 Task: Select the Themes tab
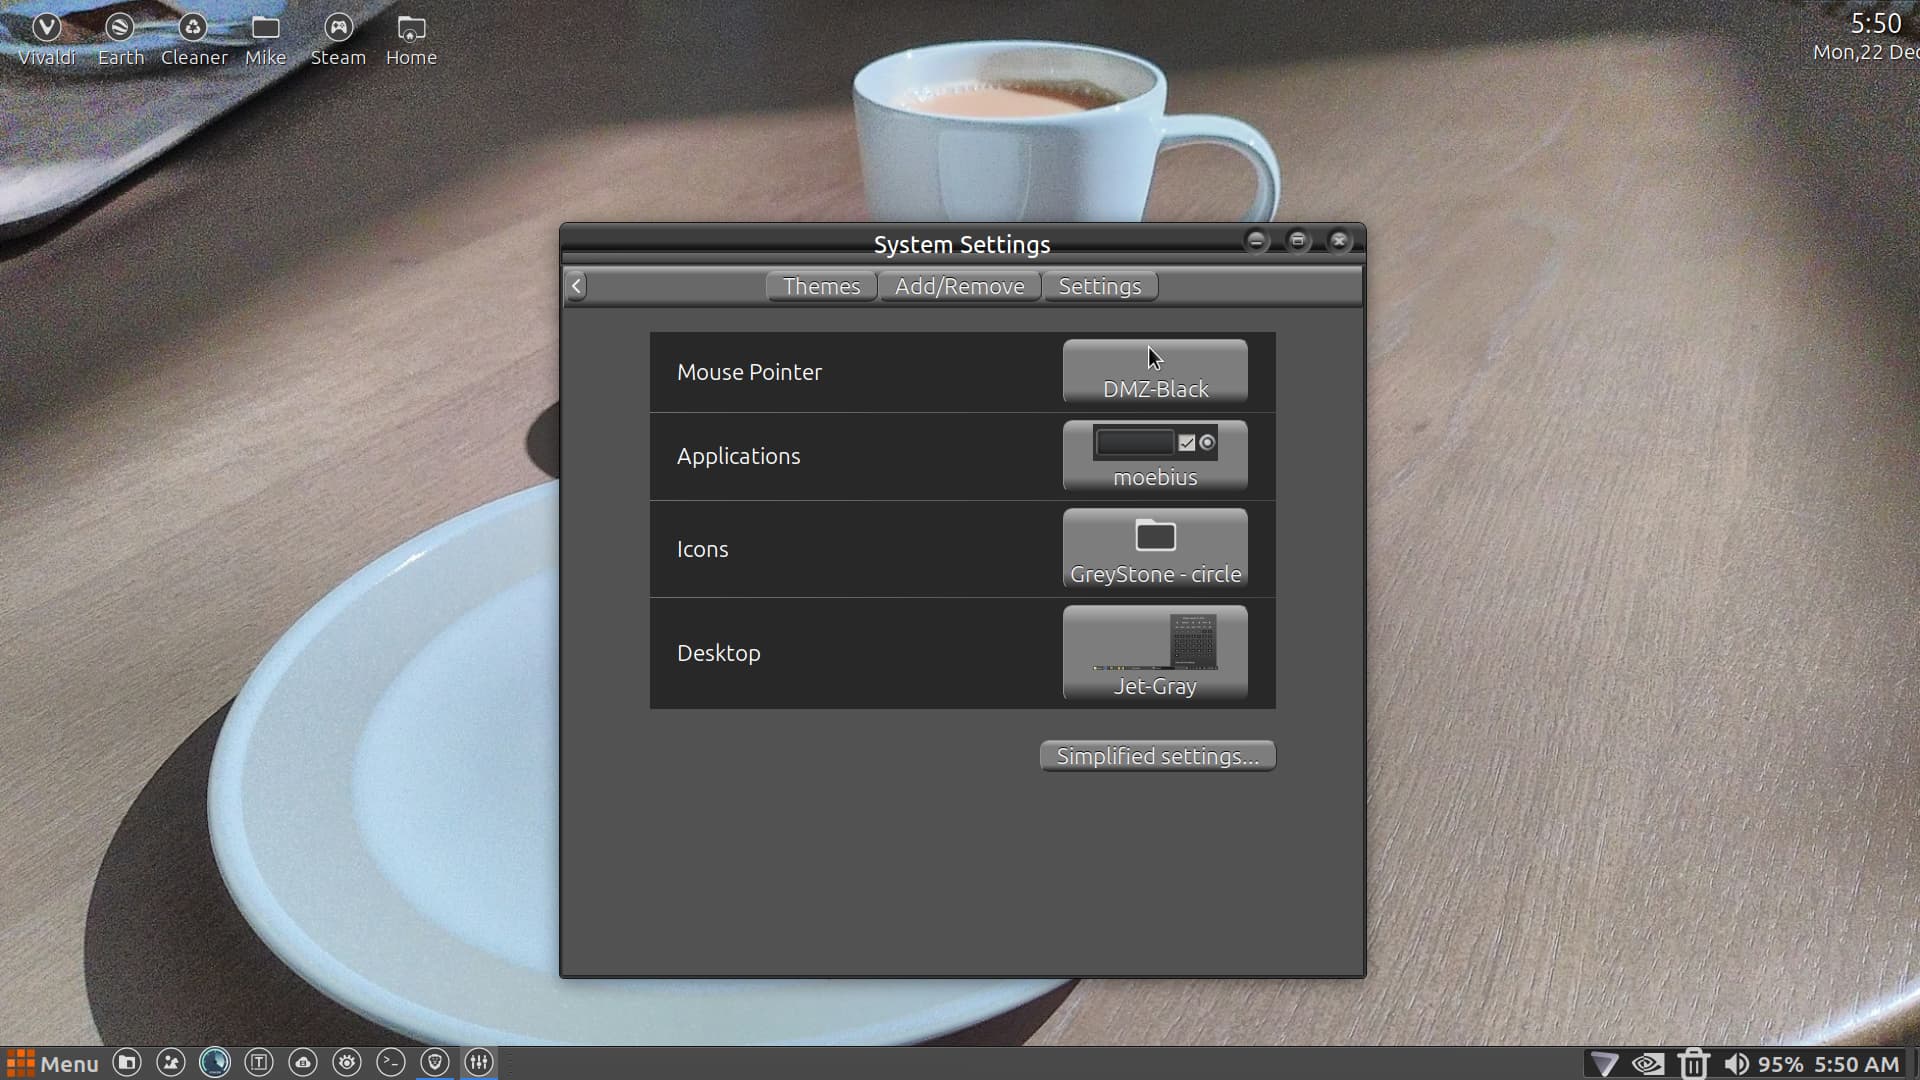(x=821, y=286)
